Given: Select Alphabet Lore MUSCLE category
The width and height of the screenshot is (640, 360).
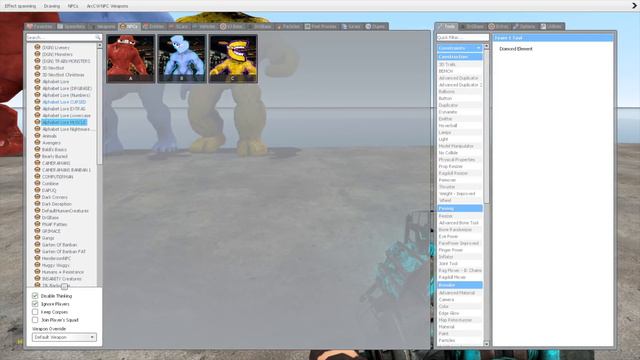Looking at the screenshot, I should pyautogui.click(x=64, y=122).
